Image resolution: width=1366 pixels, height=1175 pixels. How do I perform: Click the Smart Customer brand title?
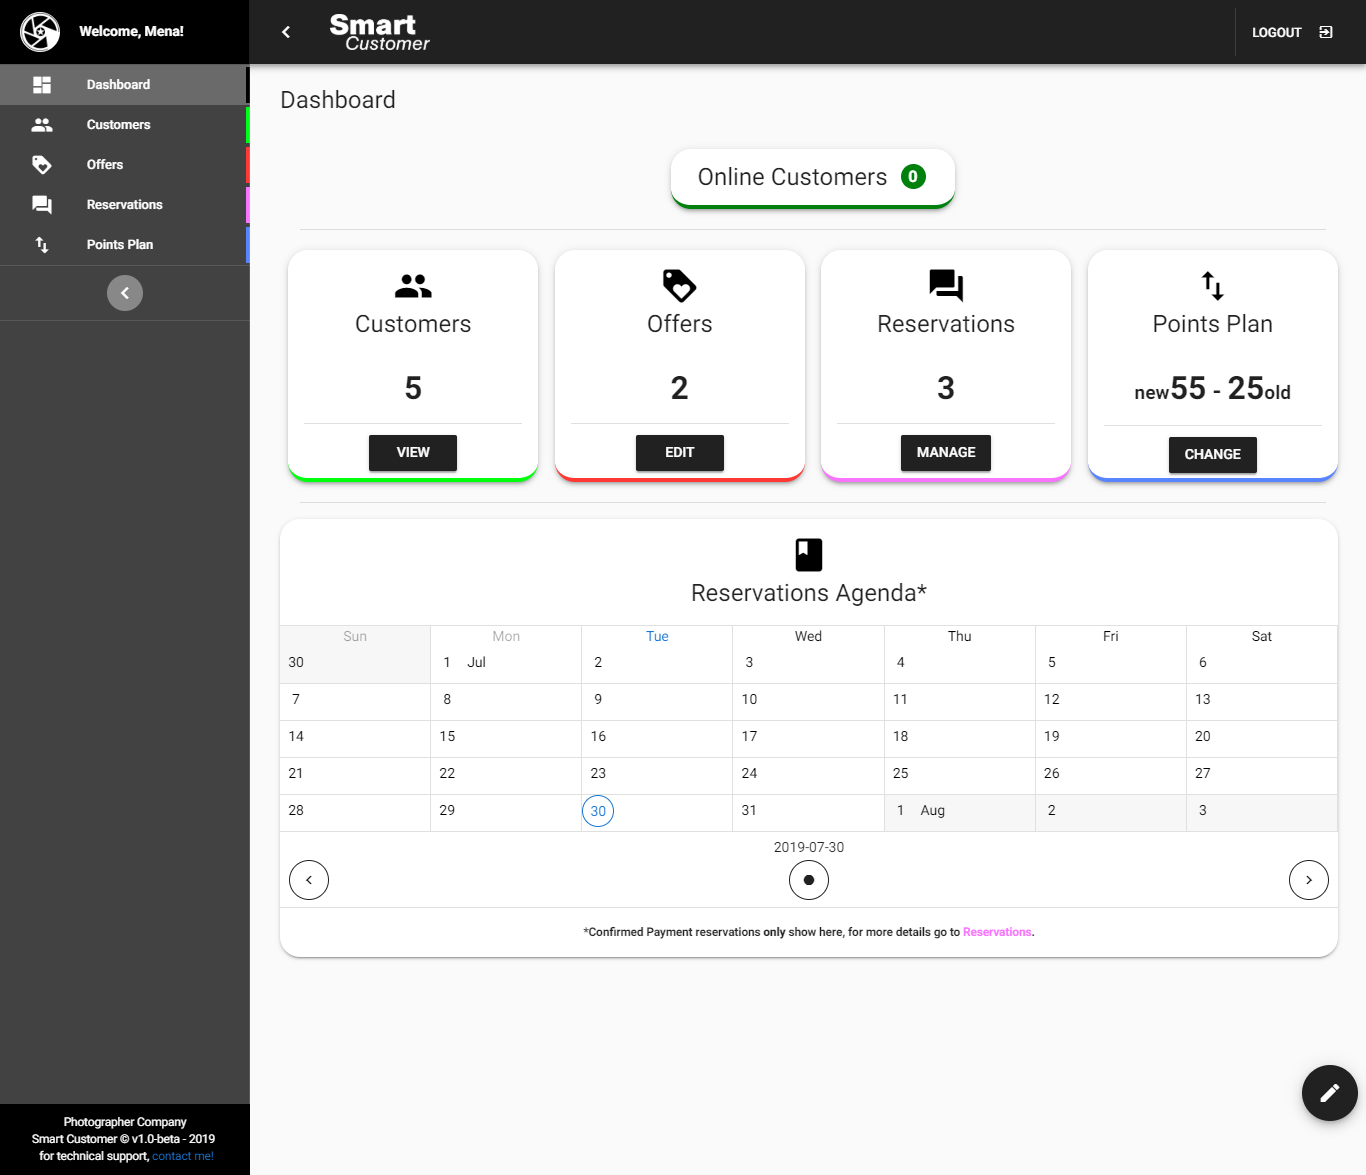click(x=379, y=32)
